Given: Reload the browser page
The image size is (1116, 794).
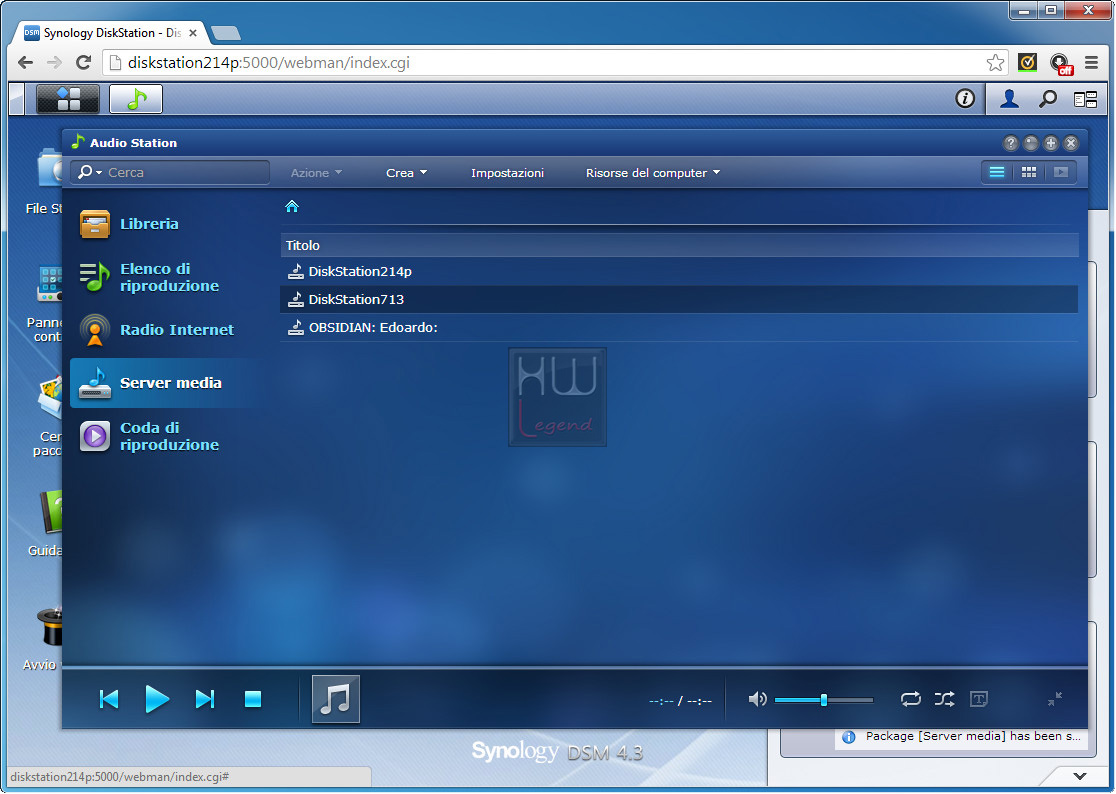Looking at the screenshot, I should coord(83,63).
